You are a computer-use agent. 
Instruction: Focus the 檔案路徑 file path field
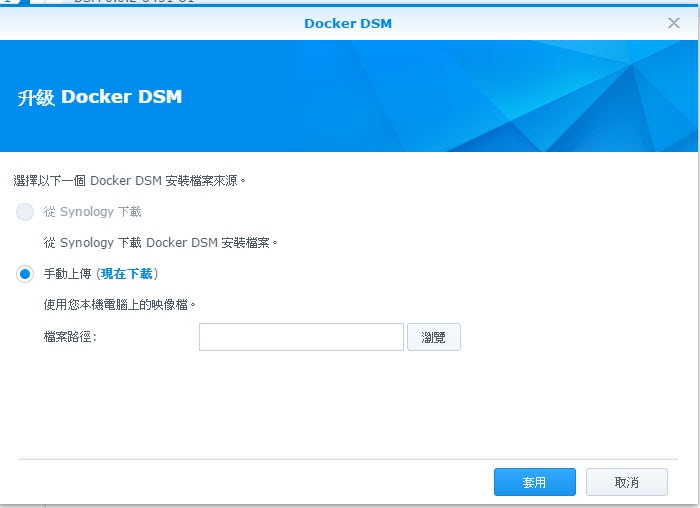(x=301, y=337)
